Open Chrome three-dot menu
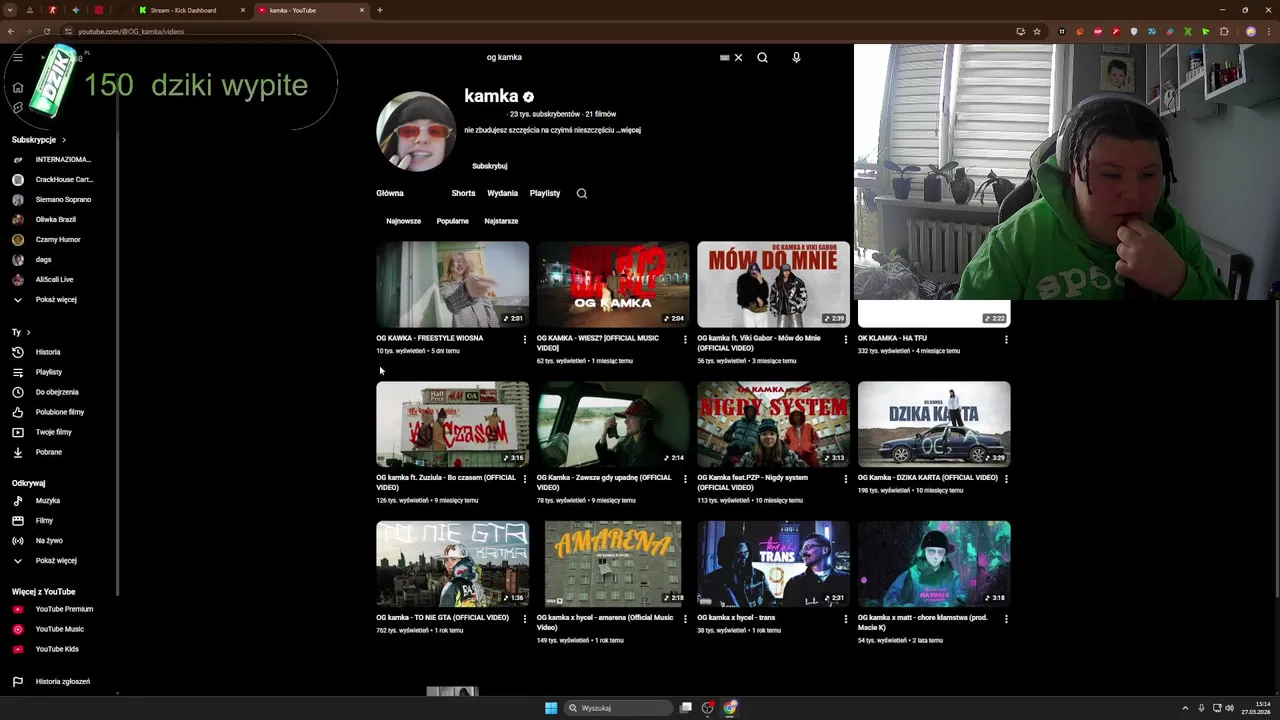1280x720 pixels. point(1268,31)
